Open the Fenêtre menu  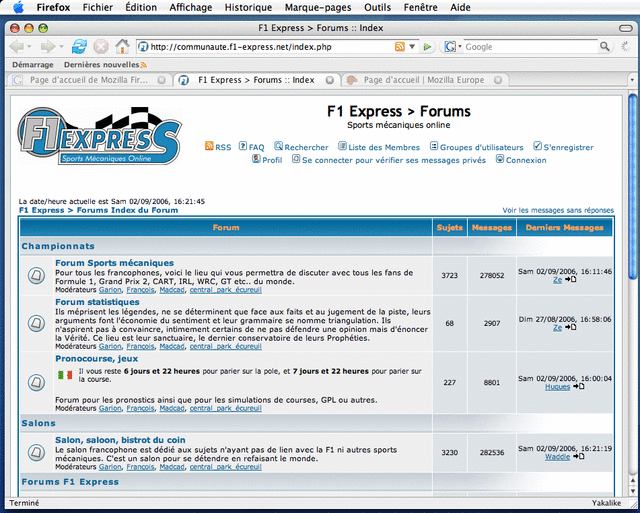420,7
